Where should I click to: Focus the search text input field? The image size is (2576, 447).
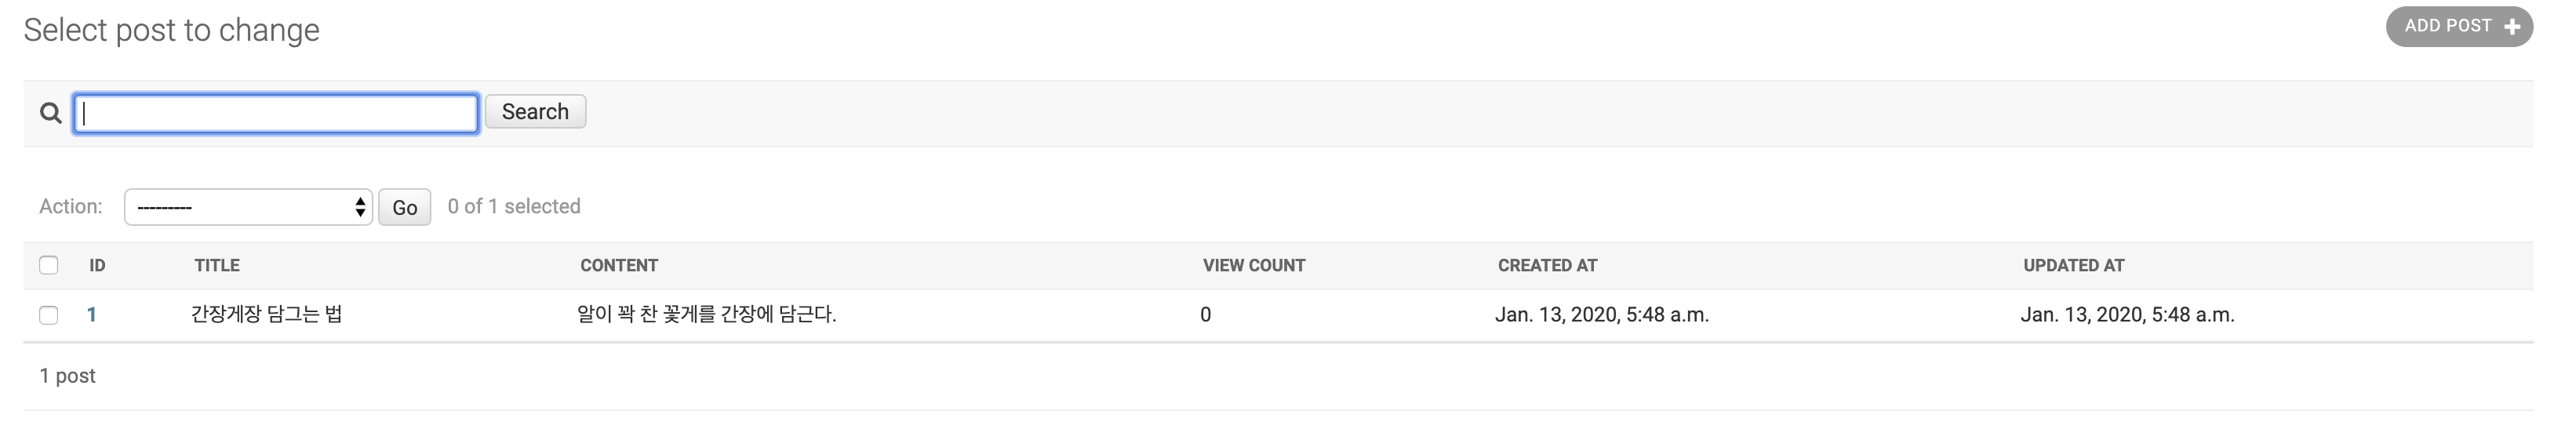point(276,113)
